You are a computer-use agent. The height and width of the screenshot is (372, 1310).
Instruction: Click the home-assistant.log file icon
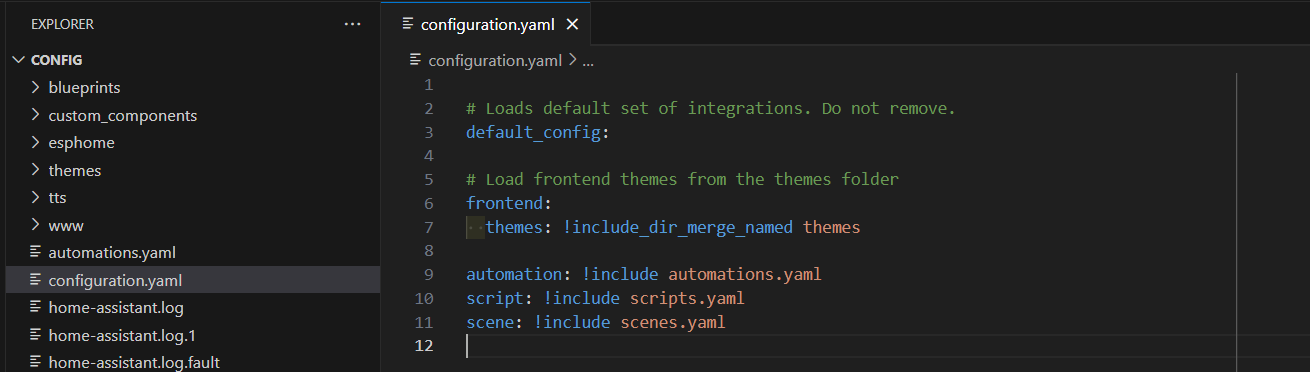click(x=36, y=307)
